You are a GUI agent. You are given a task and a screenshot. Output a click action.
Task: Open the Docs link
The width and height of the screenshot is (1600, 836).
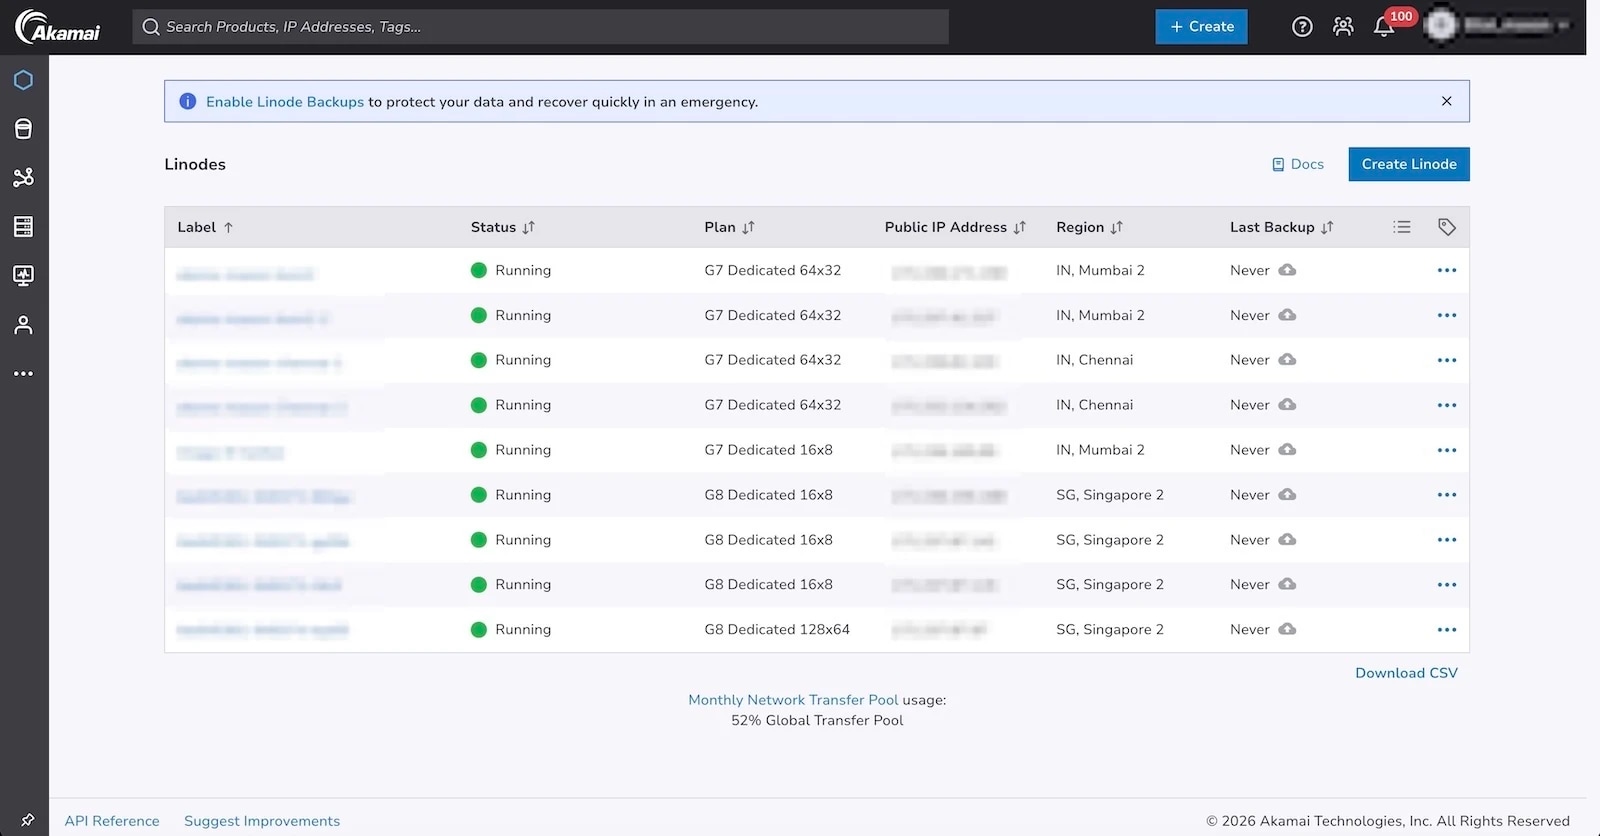click(1298, 164)
